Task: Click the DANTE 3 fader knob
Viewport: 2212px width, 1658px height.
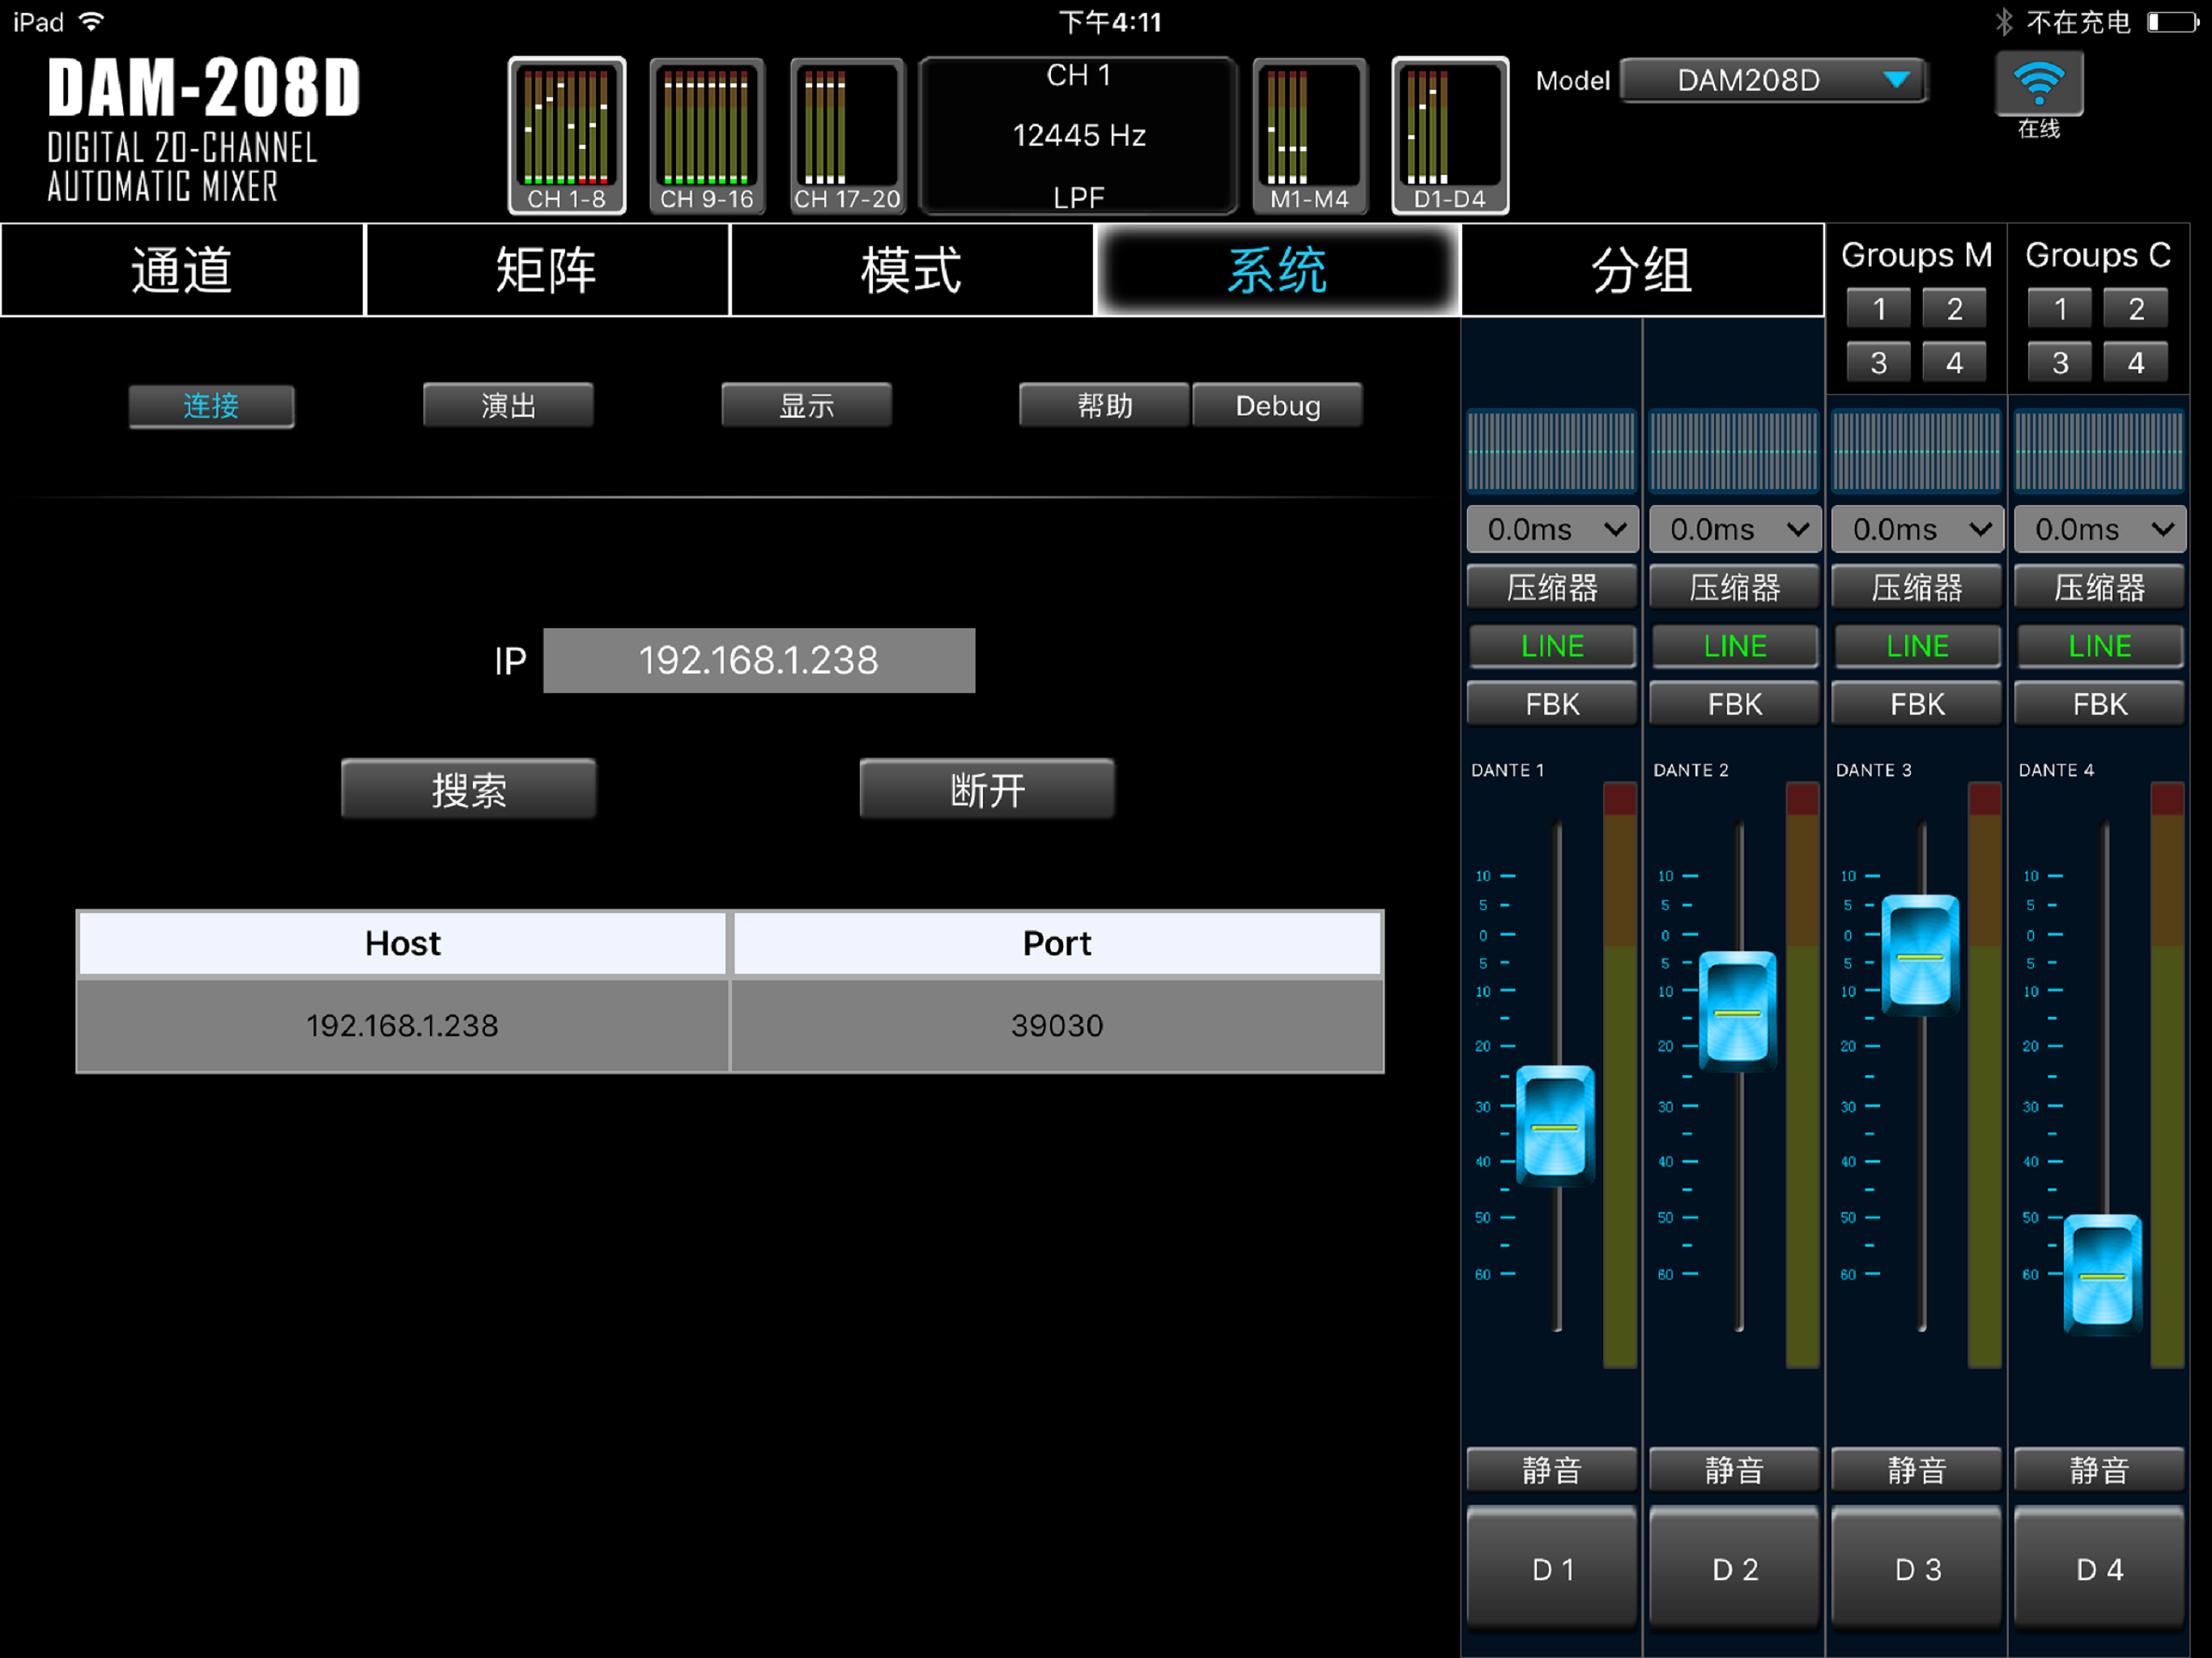Action: pos(1920,956)
